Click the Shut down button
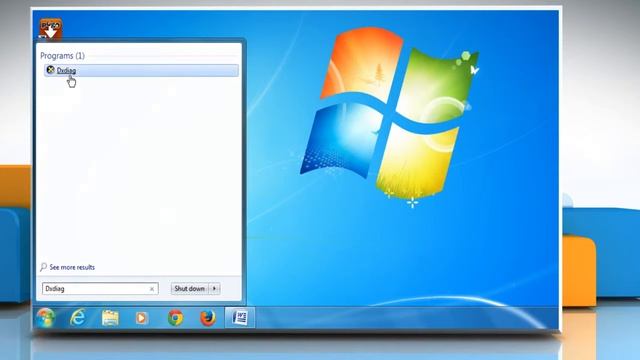The image size is (640, 360). click(x=189, y=289)
